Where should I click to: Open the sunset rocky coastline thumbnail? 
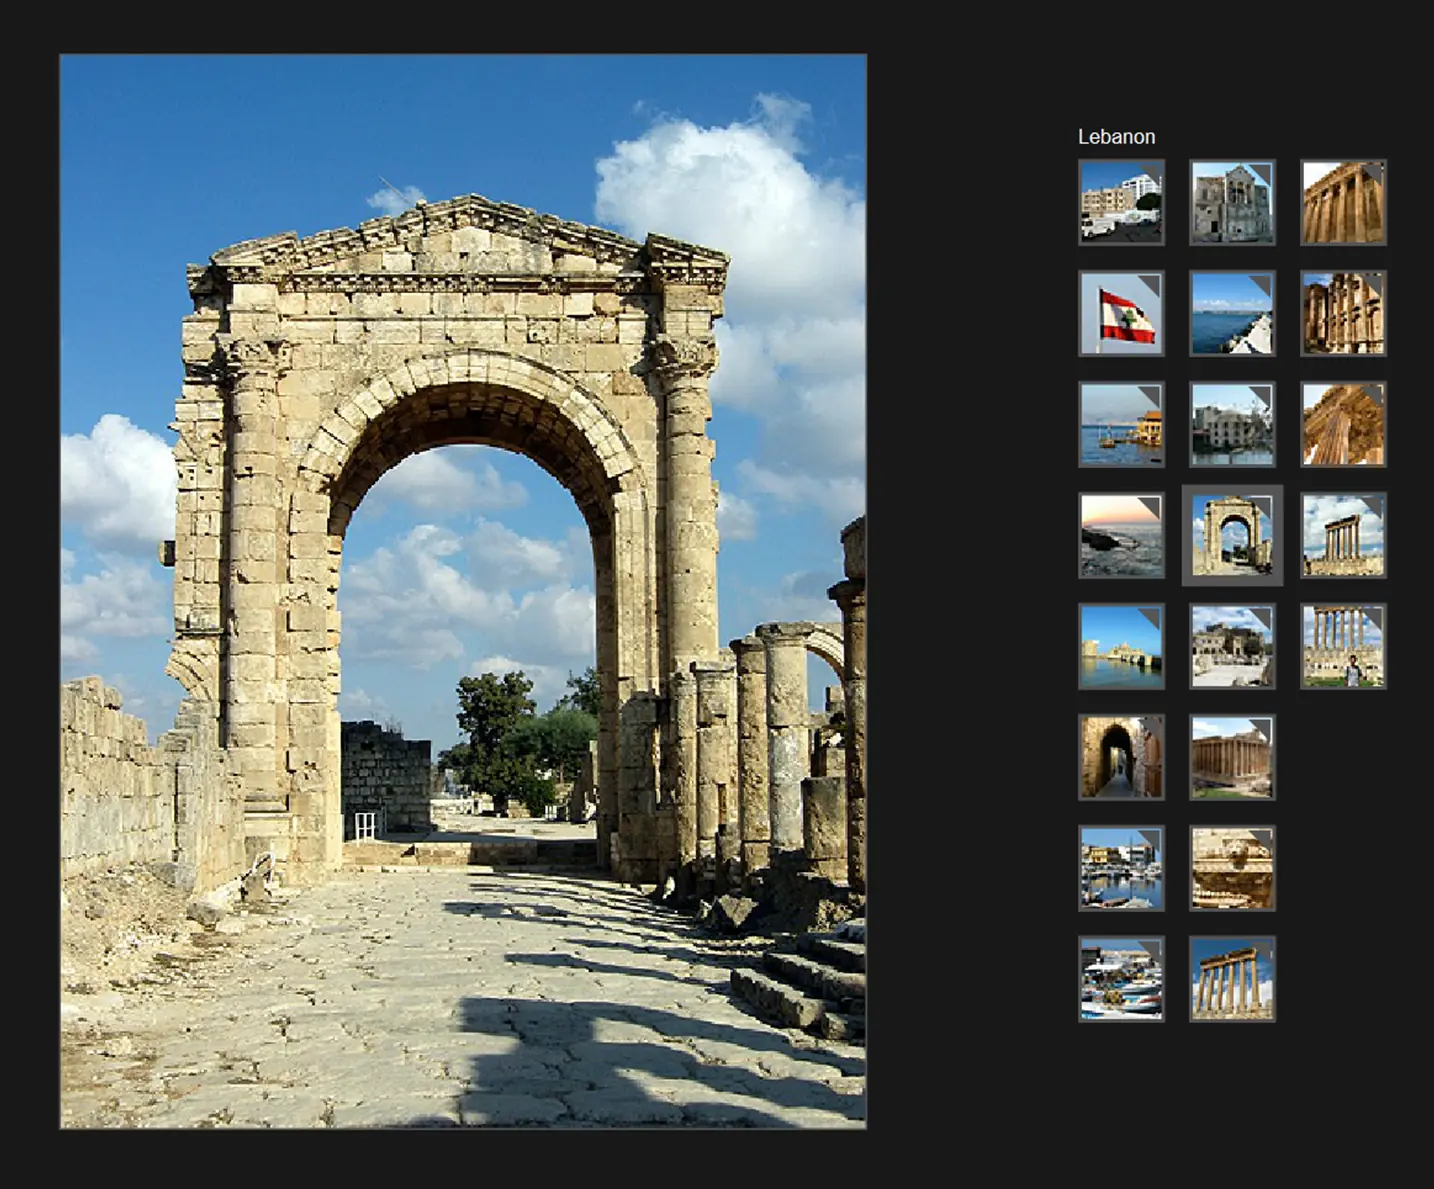tap(1121, 535)
